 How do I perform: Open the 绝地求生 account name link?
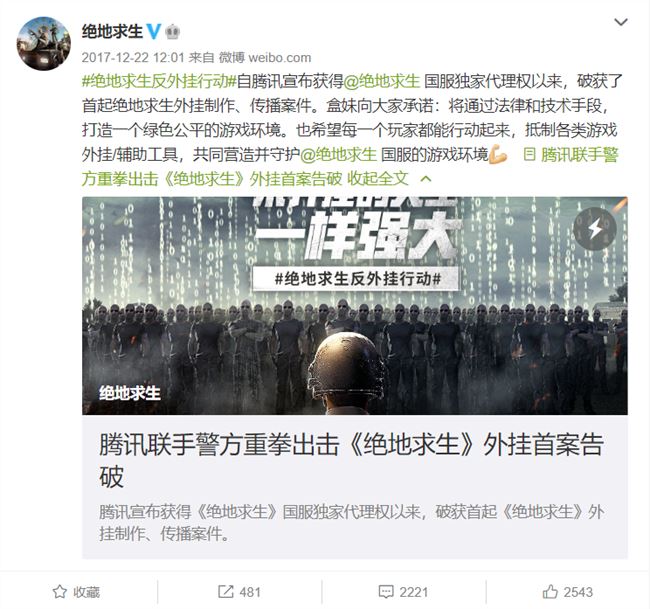112,32
